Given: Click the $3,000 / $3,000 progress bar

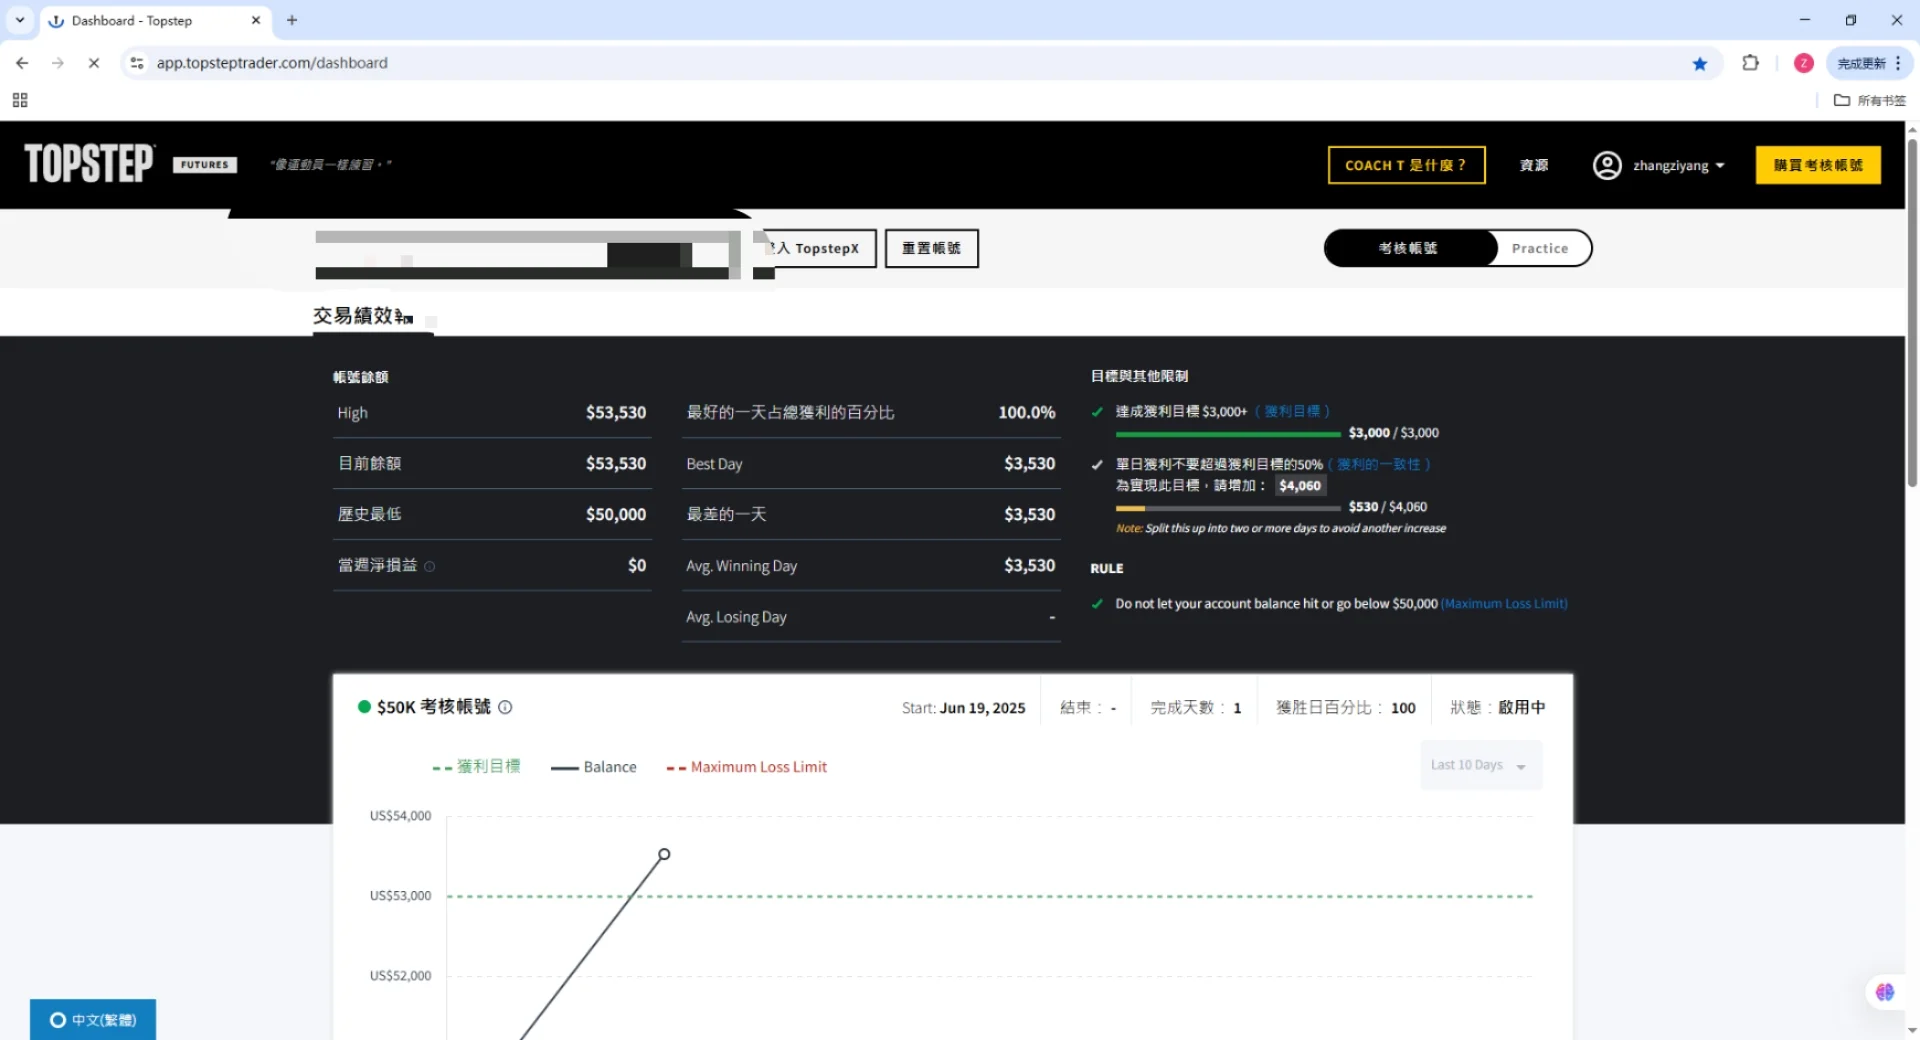Looking at the screenshot, I should click(1228, 434).
